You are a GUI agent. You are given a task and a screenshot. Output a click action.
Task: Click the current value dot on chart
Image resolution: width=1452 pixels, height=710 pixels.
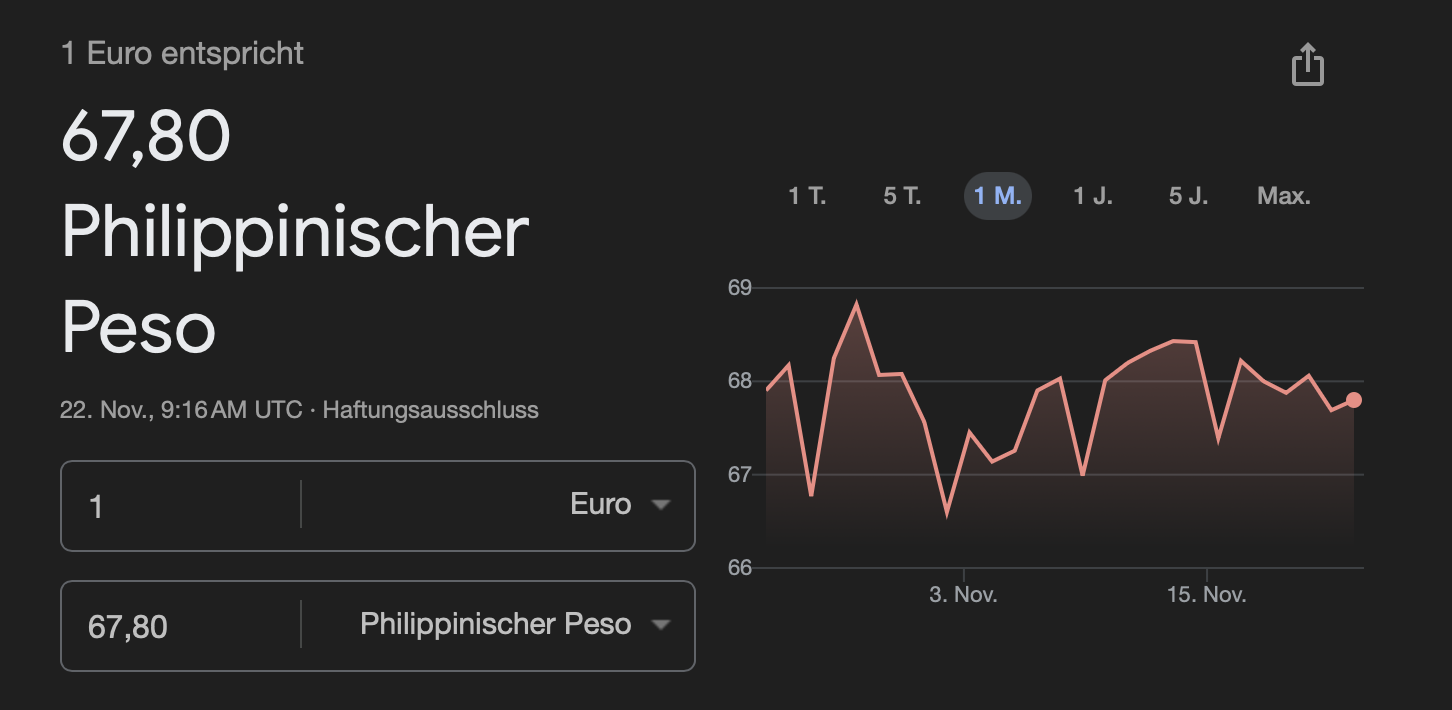tap(1354, 400)
